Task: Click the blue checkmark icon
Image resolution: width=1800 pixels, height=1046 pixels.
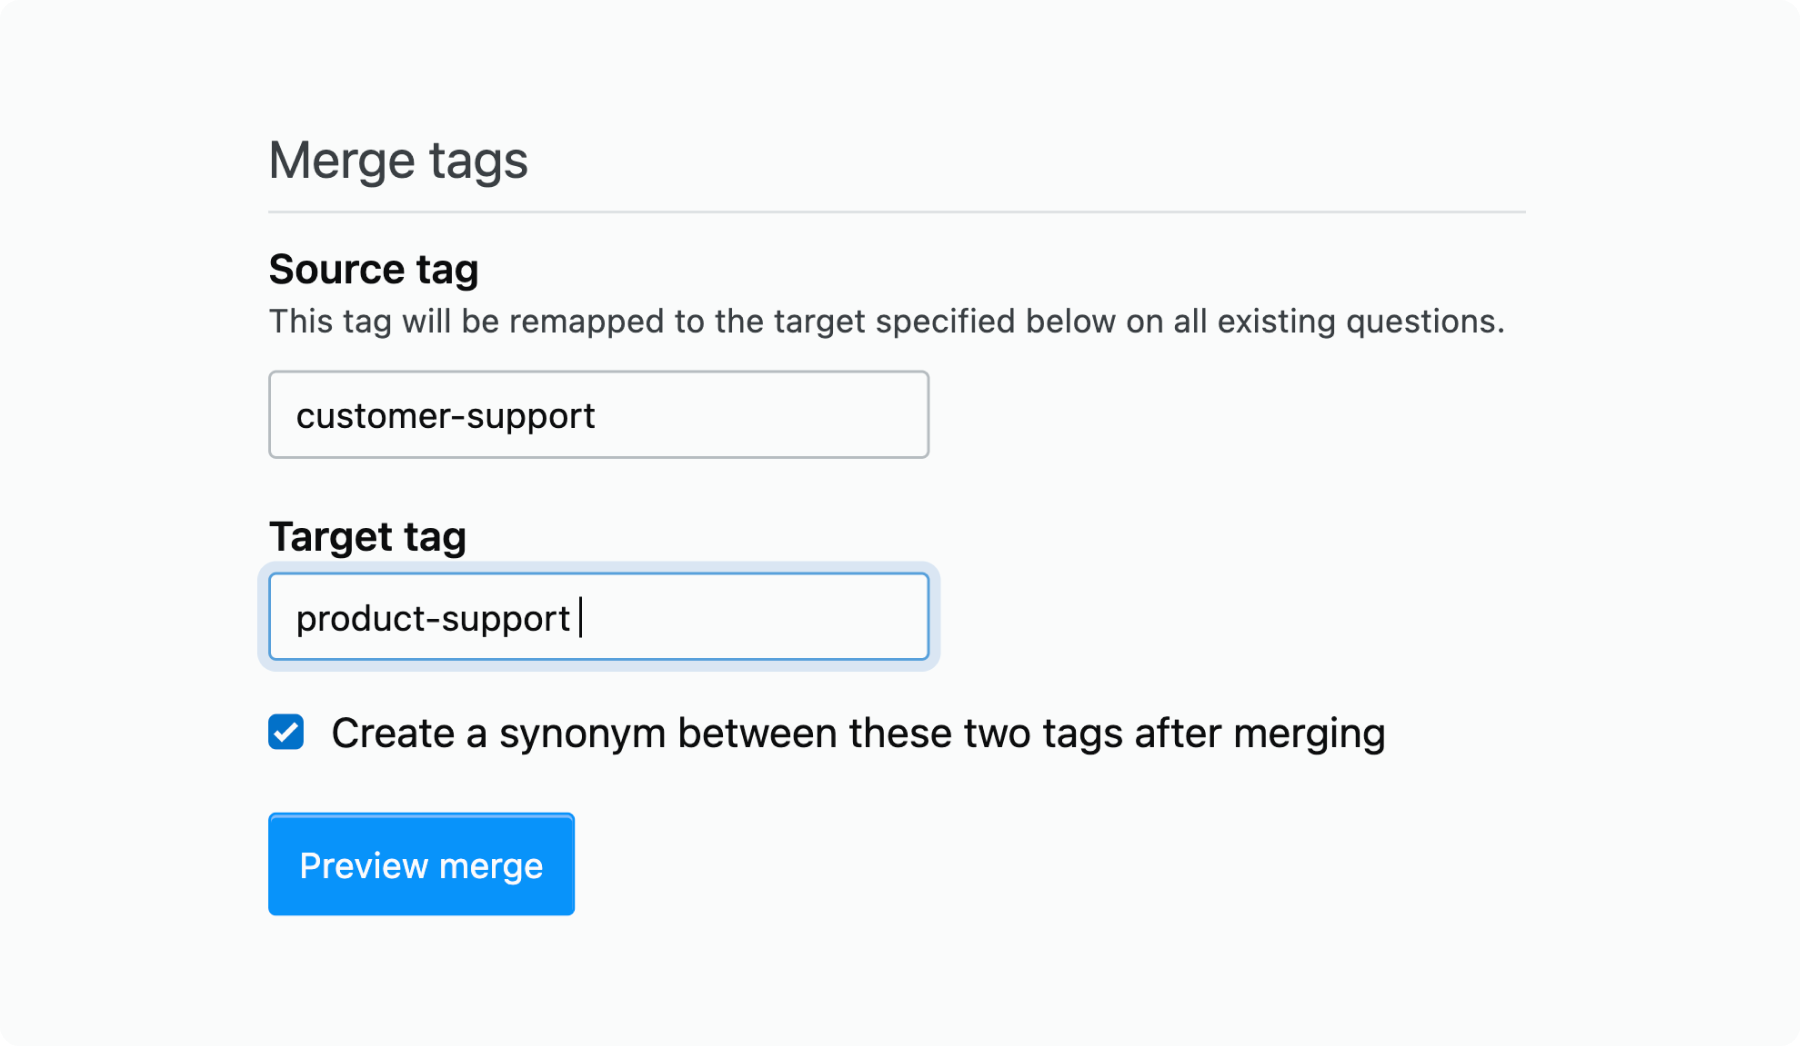Action: [x=286, y=732]
